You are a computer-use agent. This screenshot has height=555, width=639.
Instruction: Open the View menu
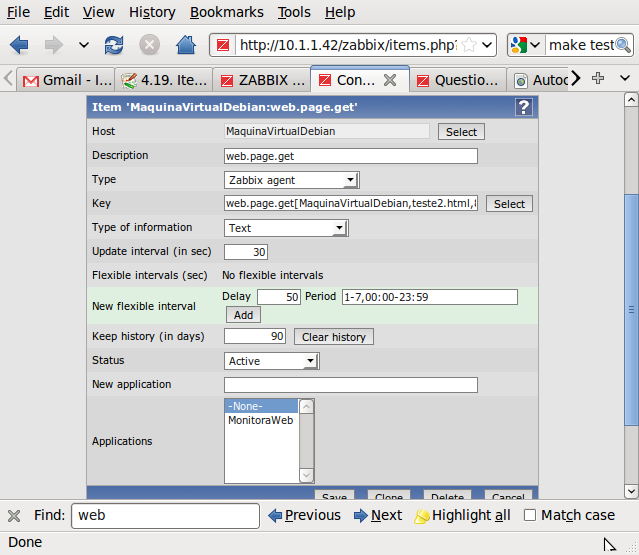coord(98,12)
